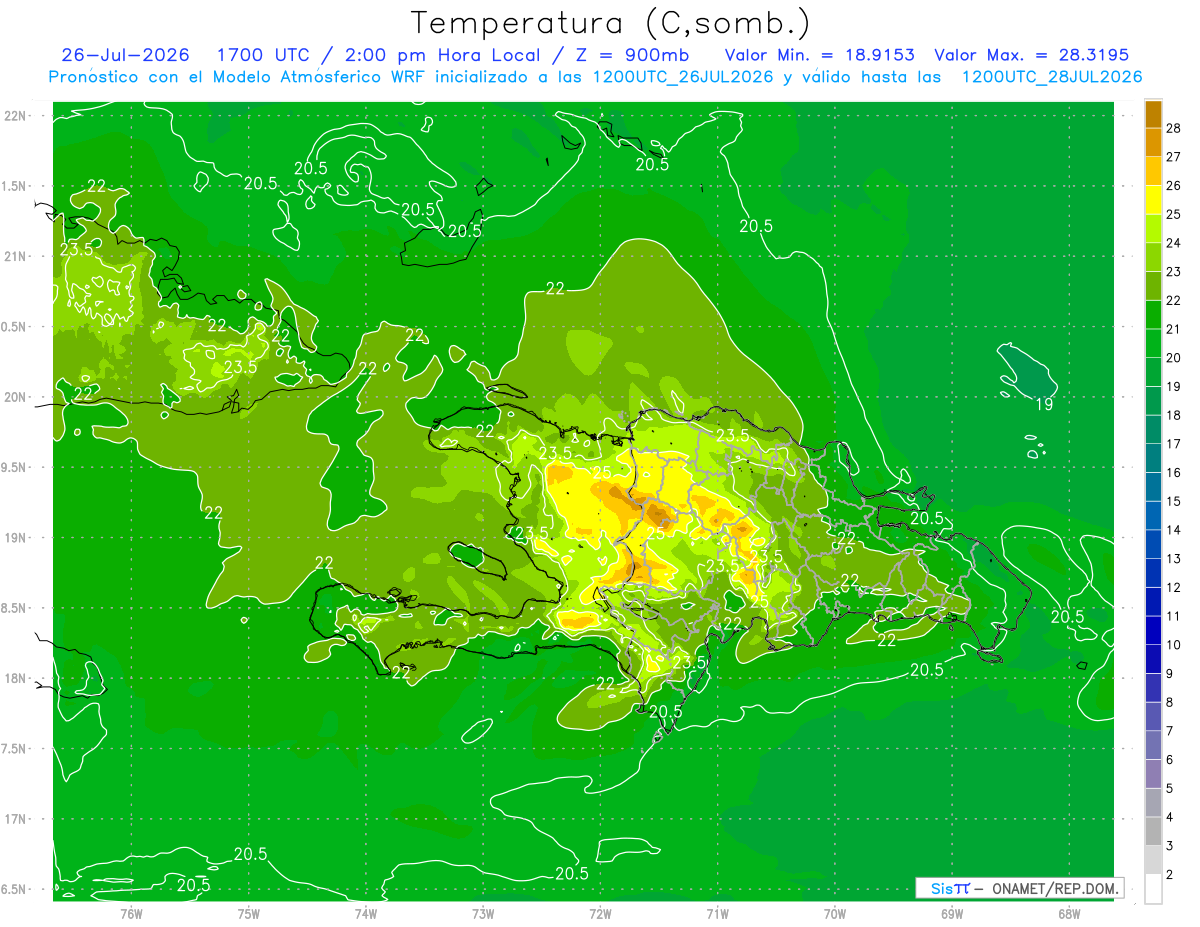Click the '19N' latitude axis label
This screenshot has width=1200, height=927.
tap(16, 538)
